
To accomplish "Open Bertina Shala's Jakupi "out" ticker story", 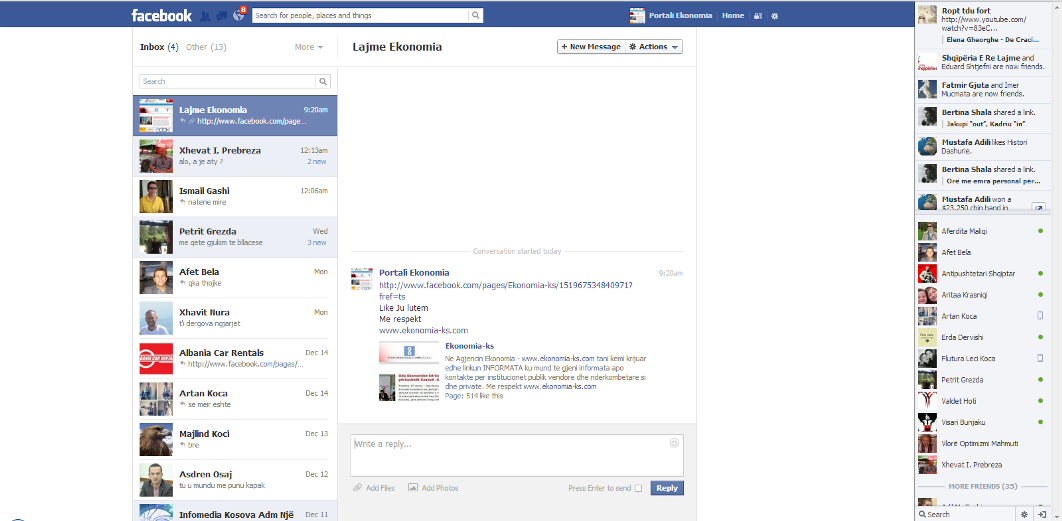I will [x=983, y=117].
